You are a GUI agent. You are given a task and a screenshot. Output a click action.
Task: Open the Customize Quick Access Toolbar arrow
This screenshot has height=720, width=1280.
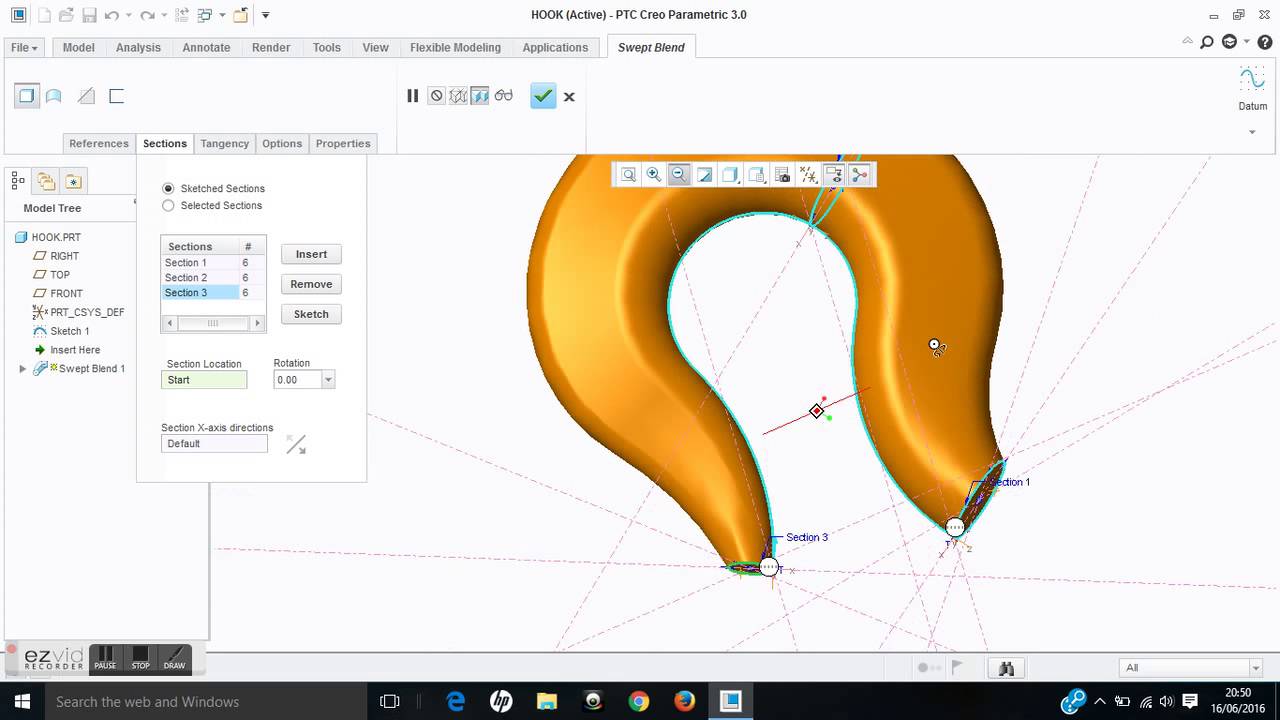[265, 15]
